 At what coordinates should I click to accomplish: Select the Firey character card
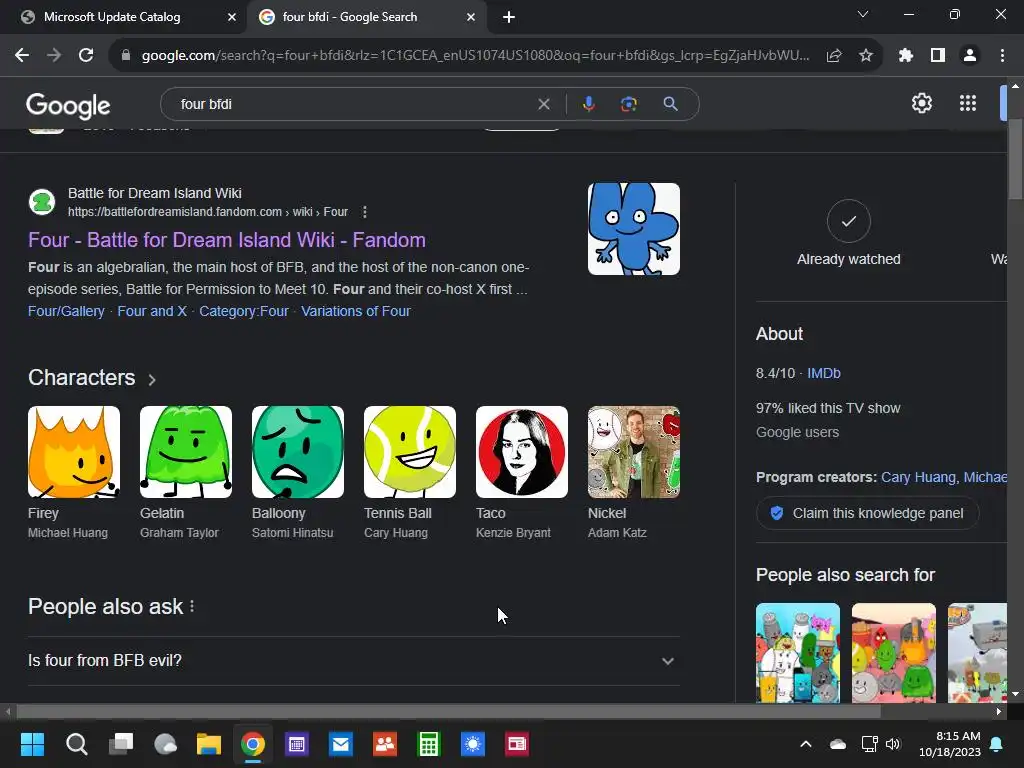pos(74,473)
